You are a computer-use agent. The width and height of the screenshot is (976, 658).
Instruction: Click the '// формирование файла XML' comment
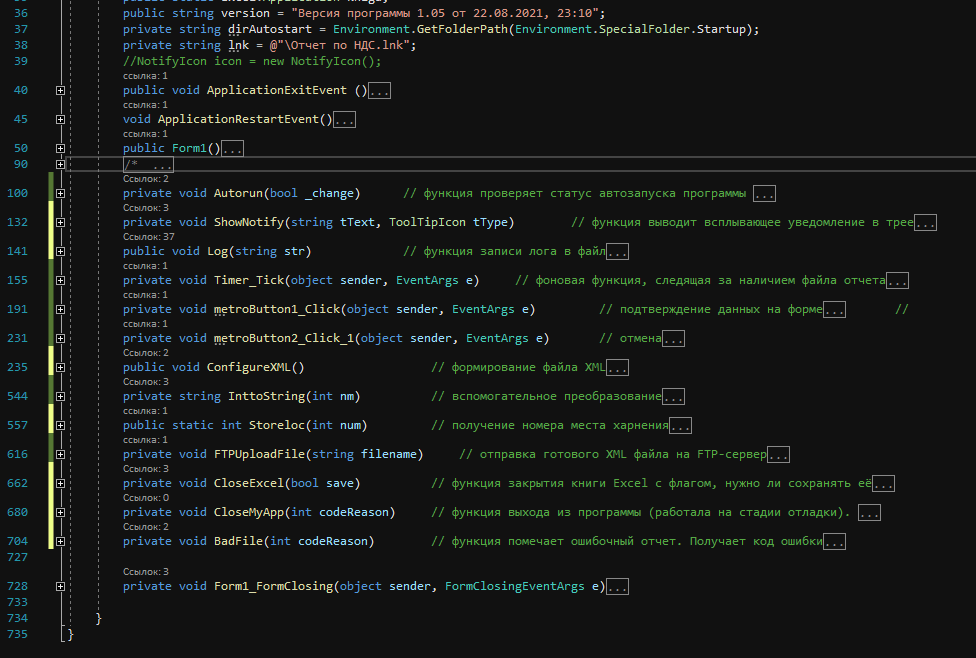tap(518, 367)
